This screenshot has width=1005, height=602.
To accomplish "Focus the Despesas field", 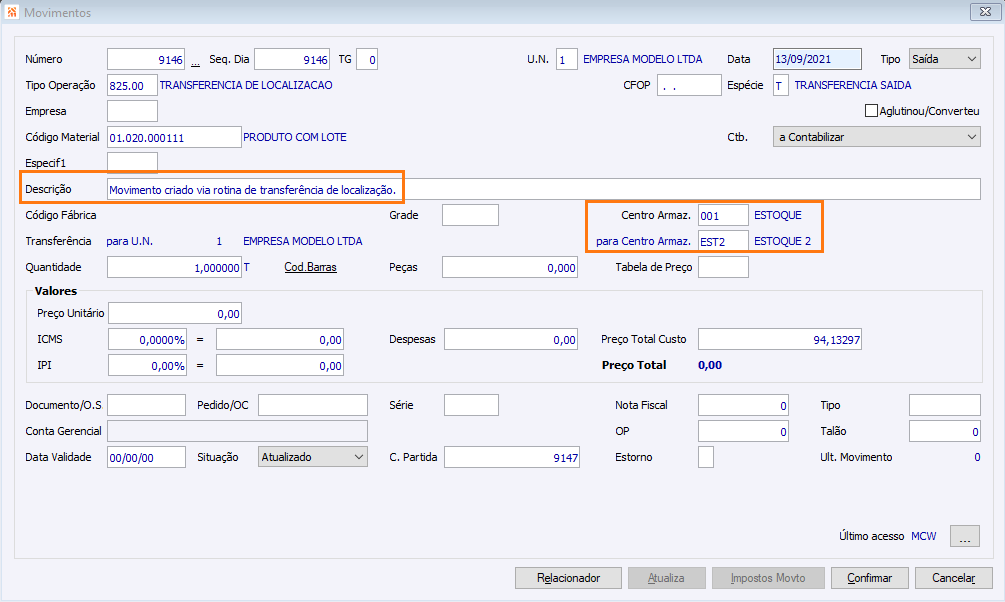I will click(x=511, y=339).
